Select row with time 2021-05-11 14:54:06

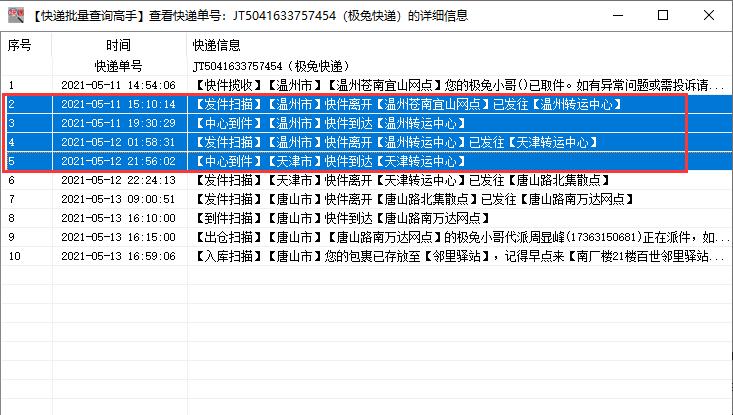118,85
